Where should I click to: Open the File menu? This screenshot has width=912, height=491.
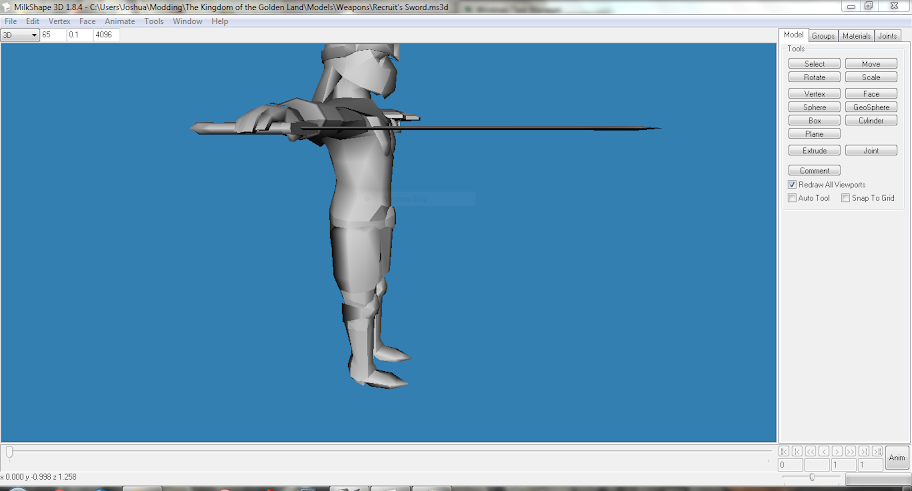point(10,22)
